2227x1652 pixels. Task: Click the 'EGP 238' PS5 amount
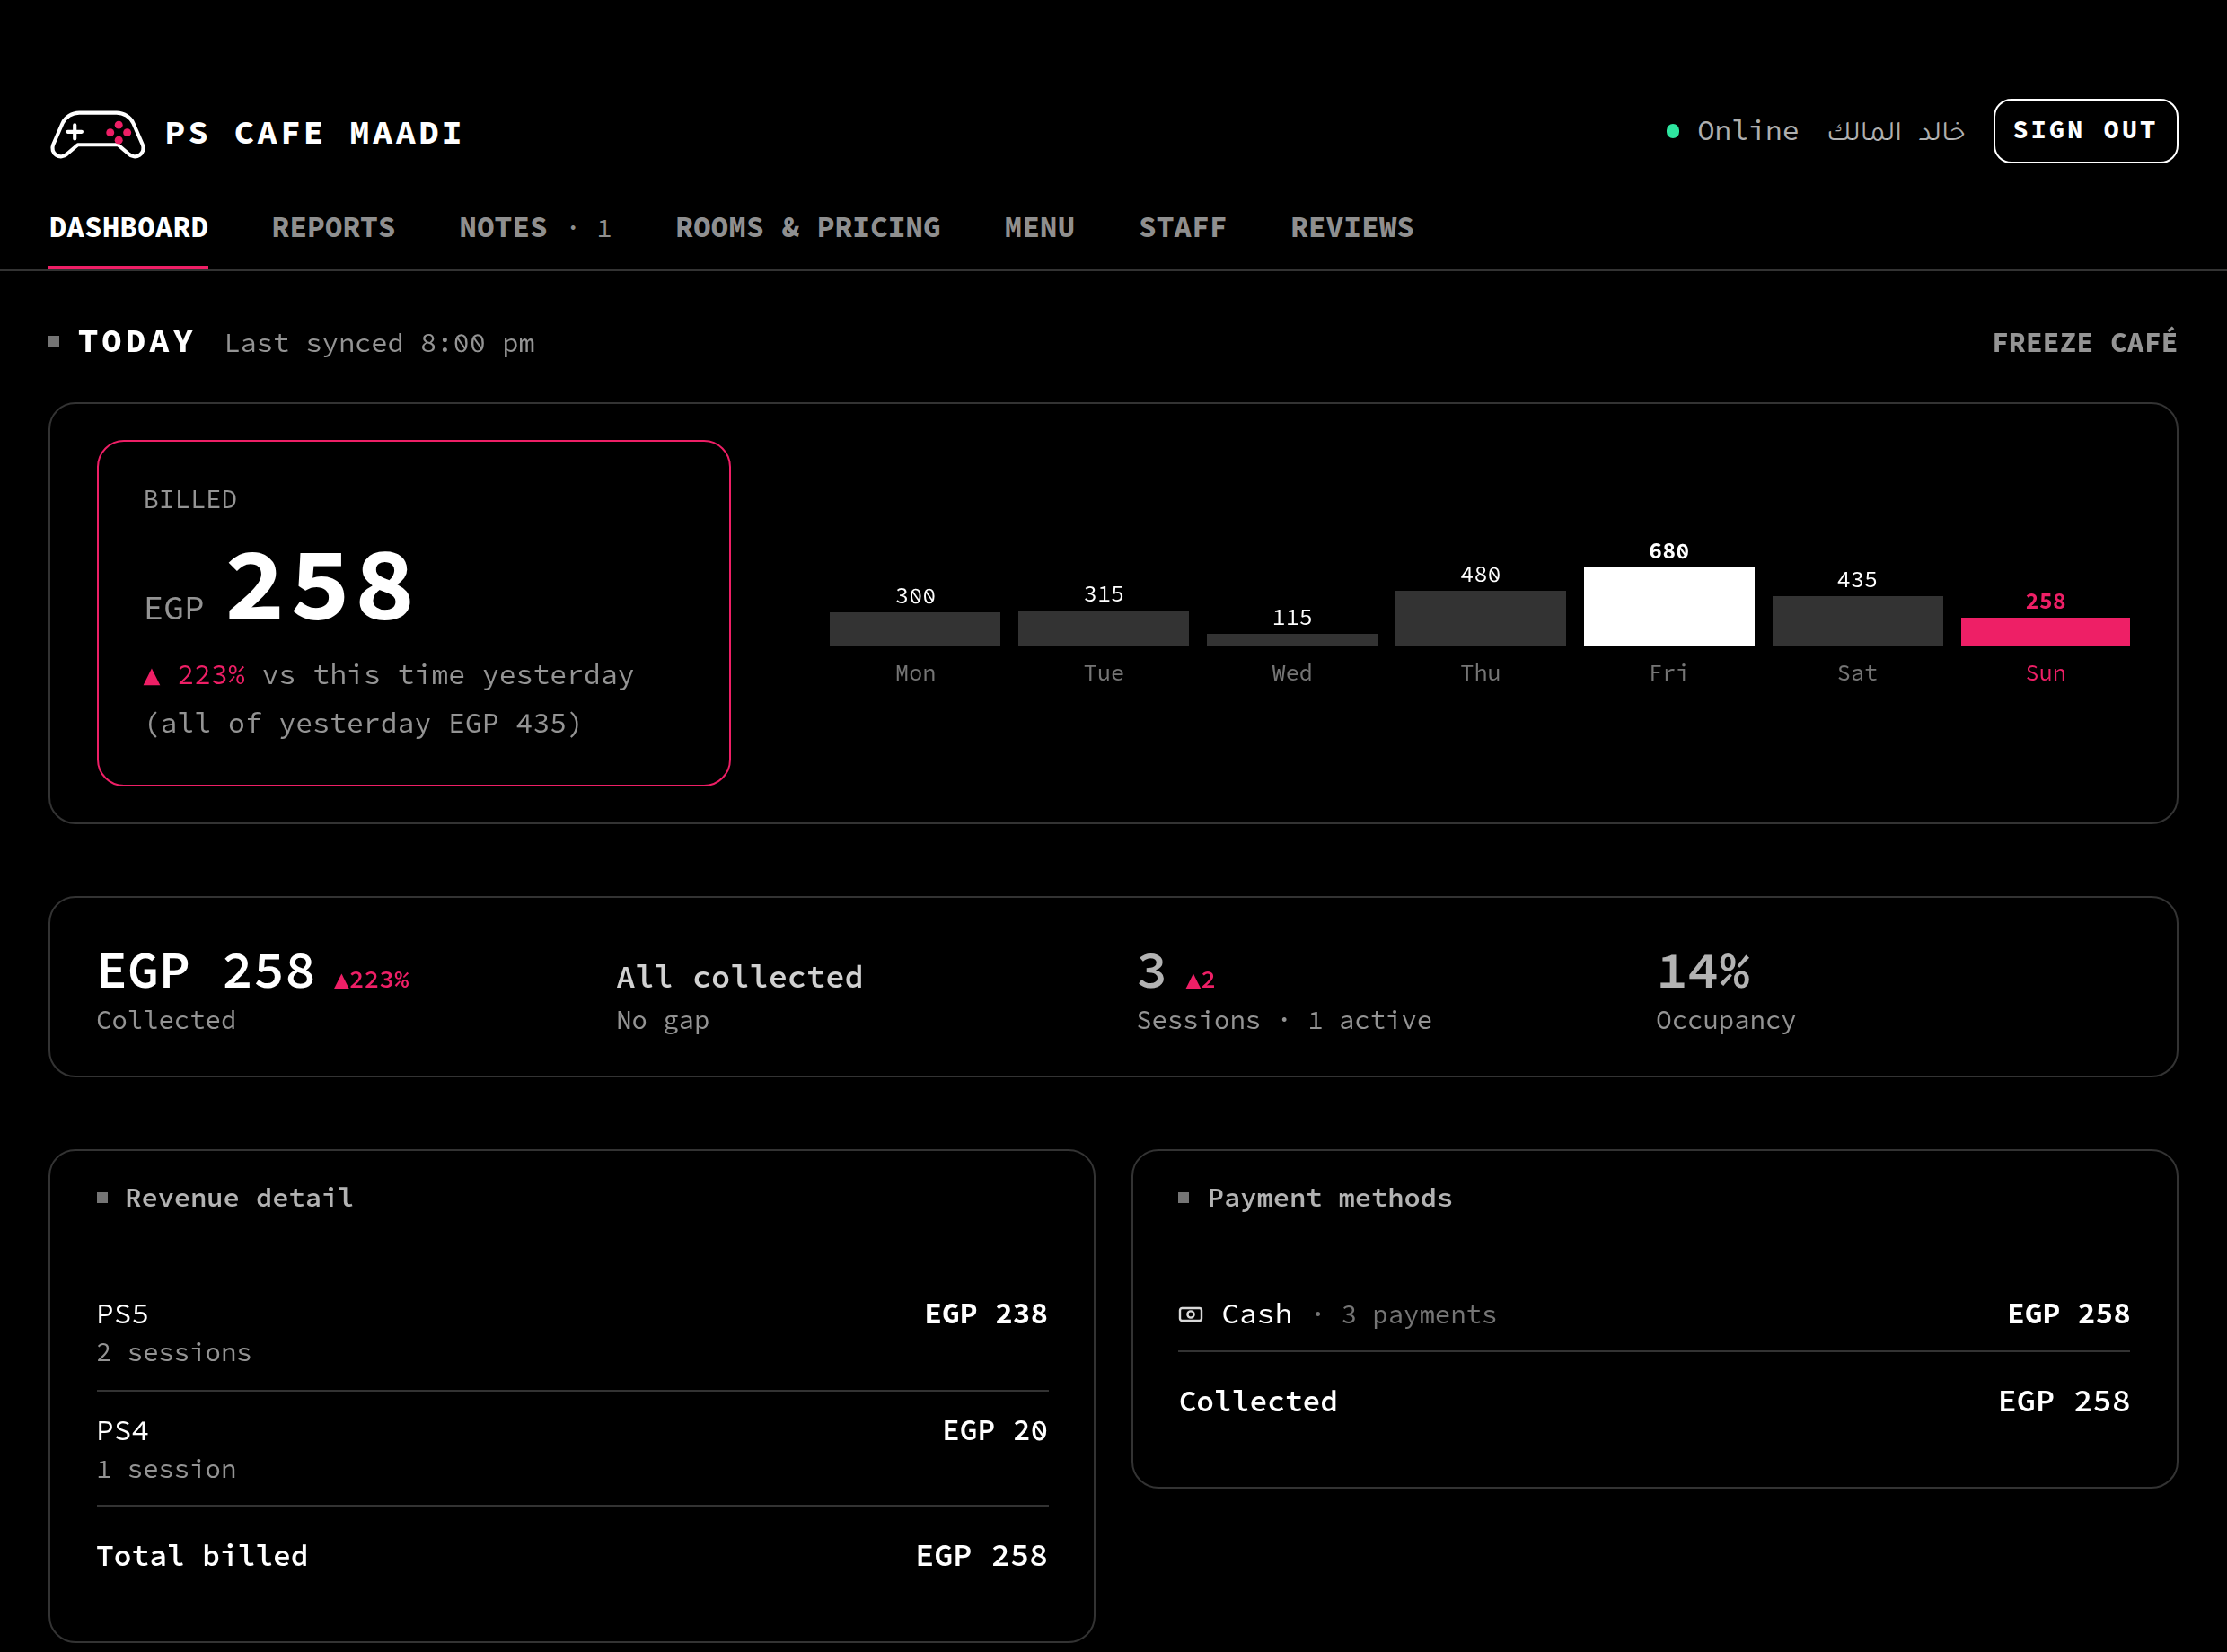pos(986,1314)
